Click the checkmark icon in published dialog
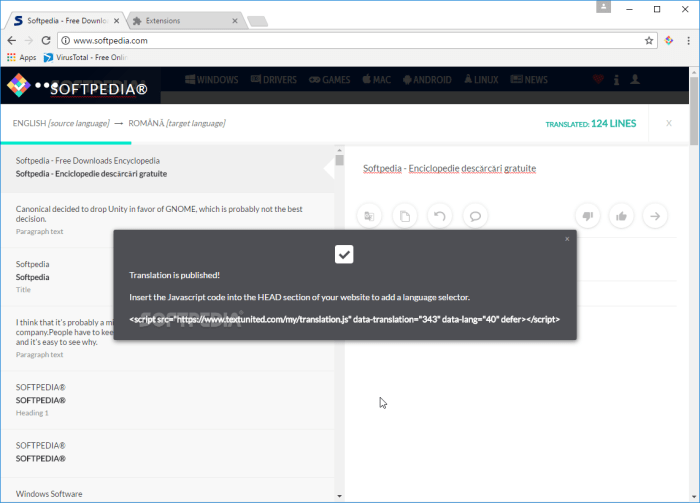This screenshot has height=503, width=700. click(344, 254)
